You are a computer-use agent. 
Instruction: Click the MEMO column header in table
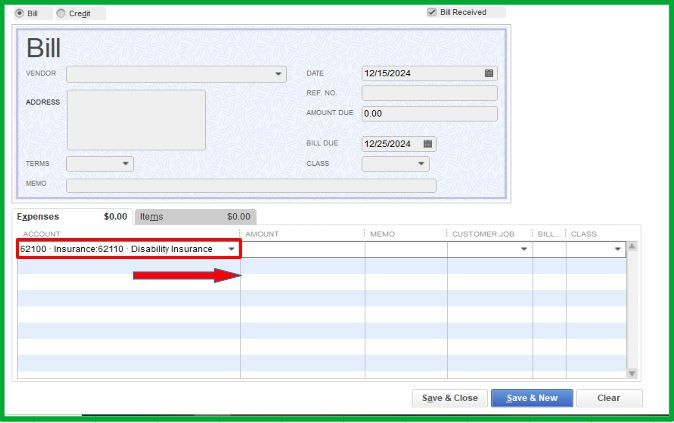[382, 234]
